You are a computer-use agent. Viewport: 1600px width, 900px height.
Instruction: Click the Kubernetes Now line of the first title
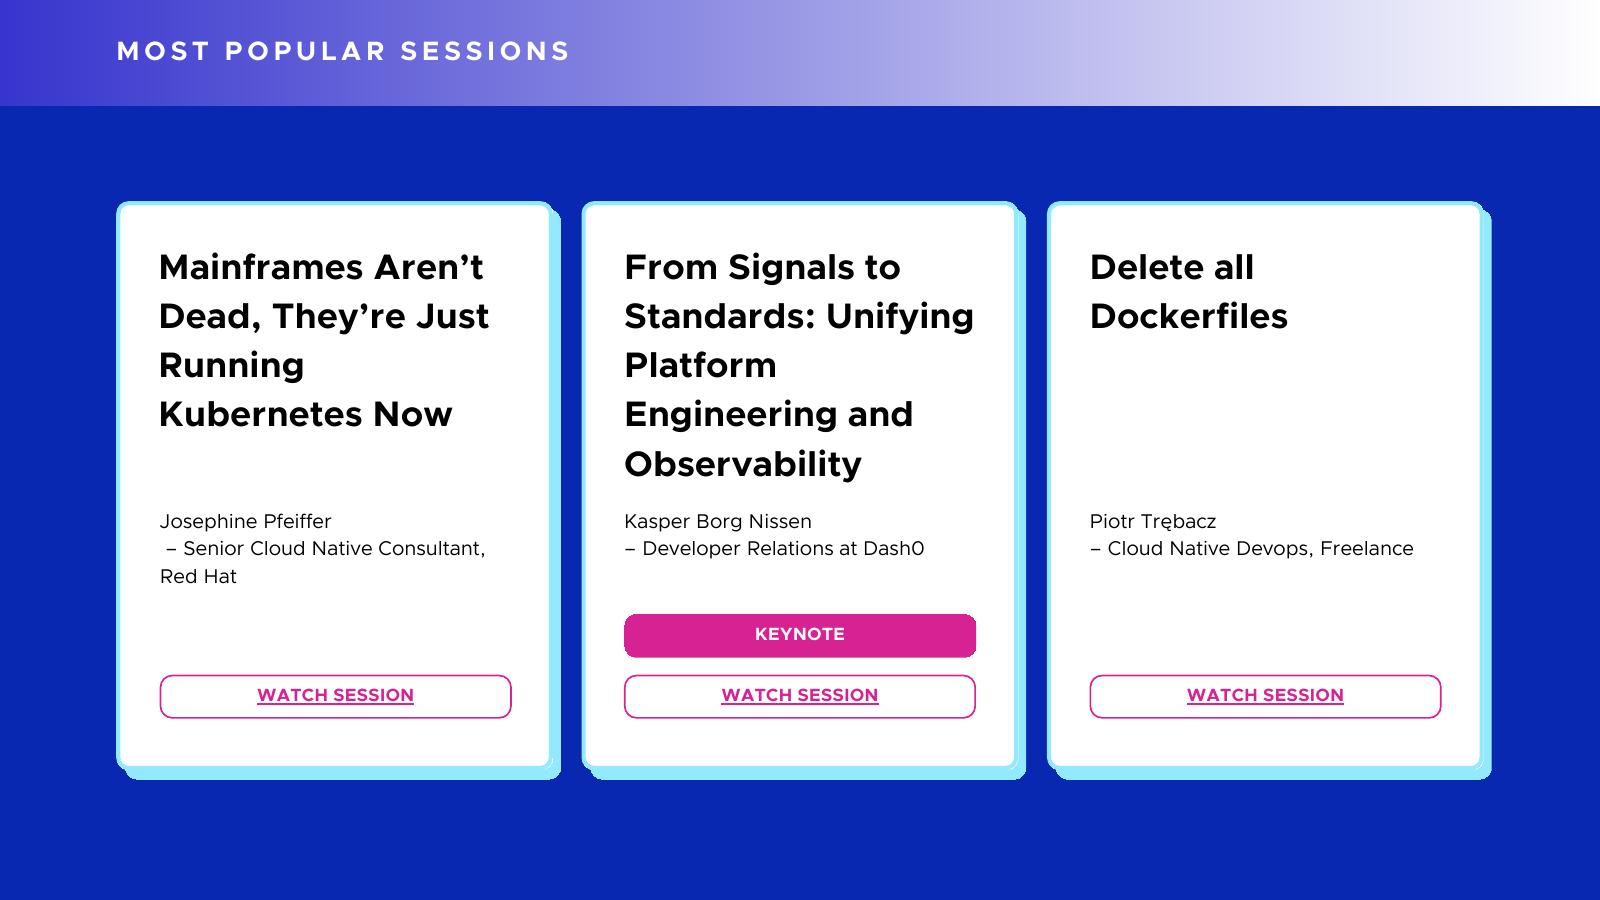pyautogui.click(x=305, y=414)
